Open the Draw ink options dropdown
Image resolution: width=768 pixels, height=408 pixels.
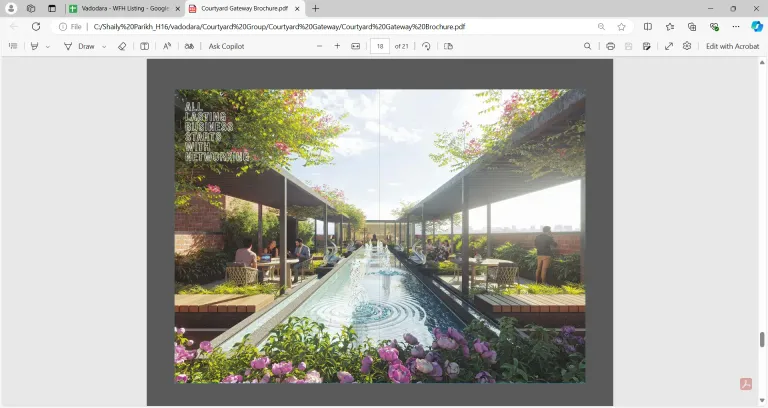click(x=104, y=46)
